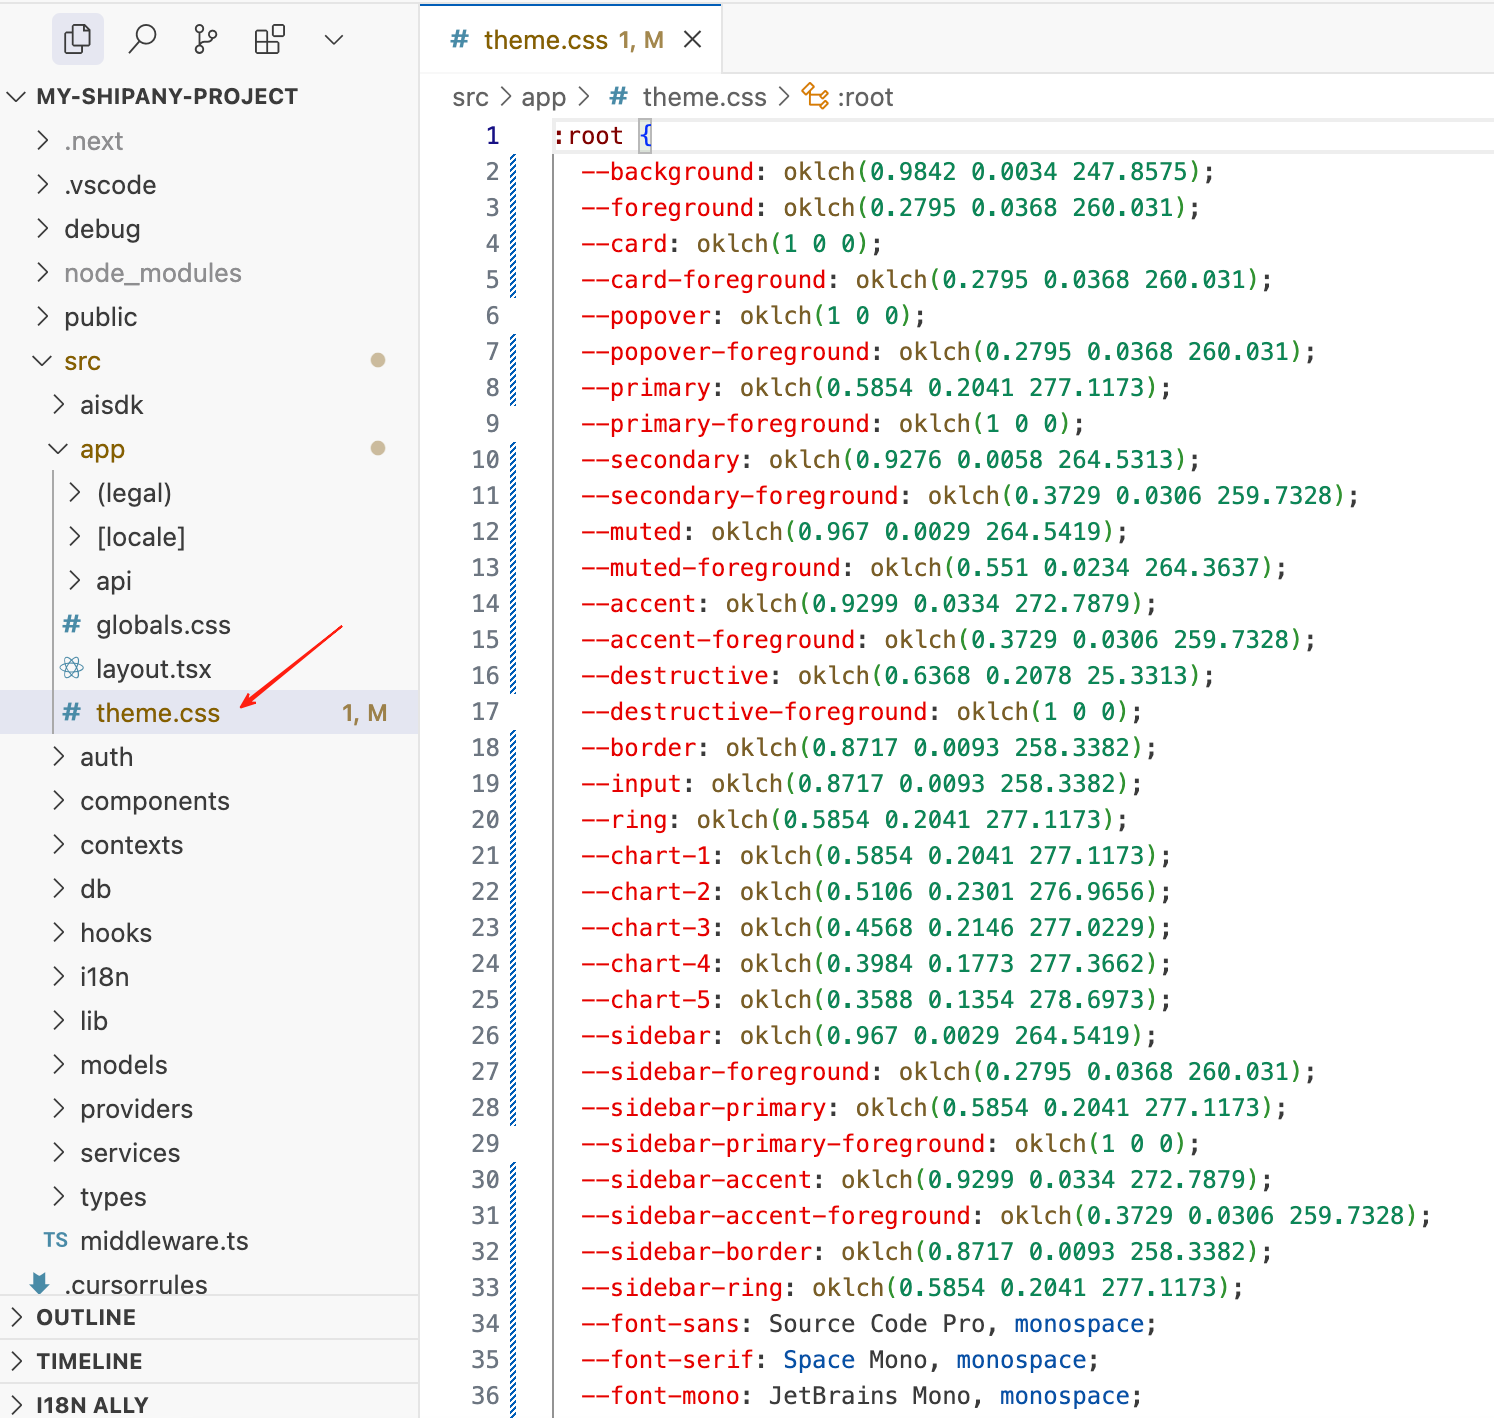Viewport: 1494px width, 1418px height.
Task: Open the Source Control branch icon
Action: 205,38
